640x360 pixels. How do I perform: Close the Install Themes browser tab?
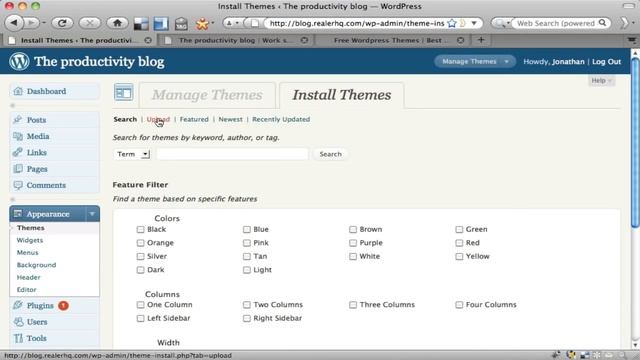[148, 40]
